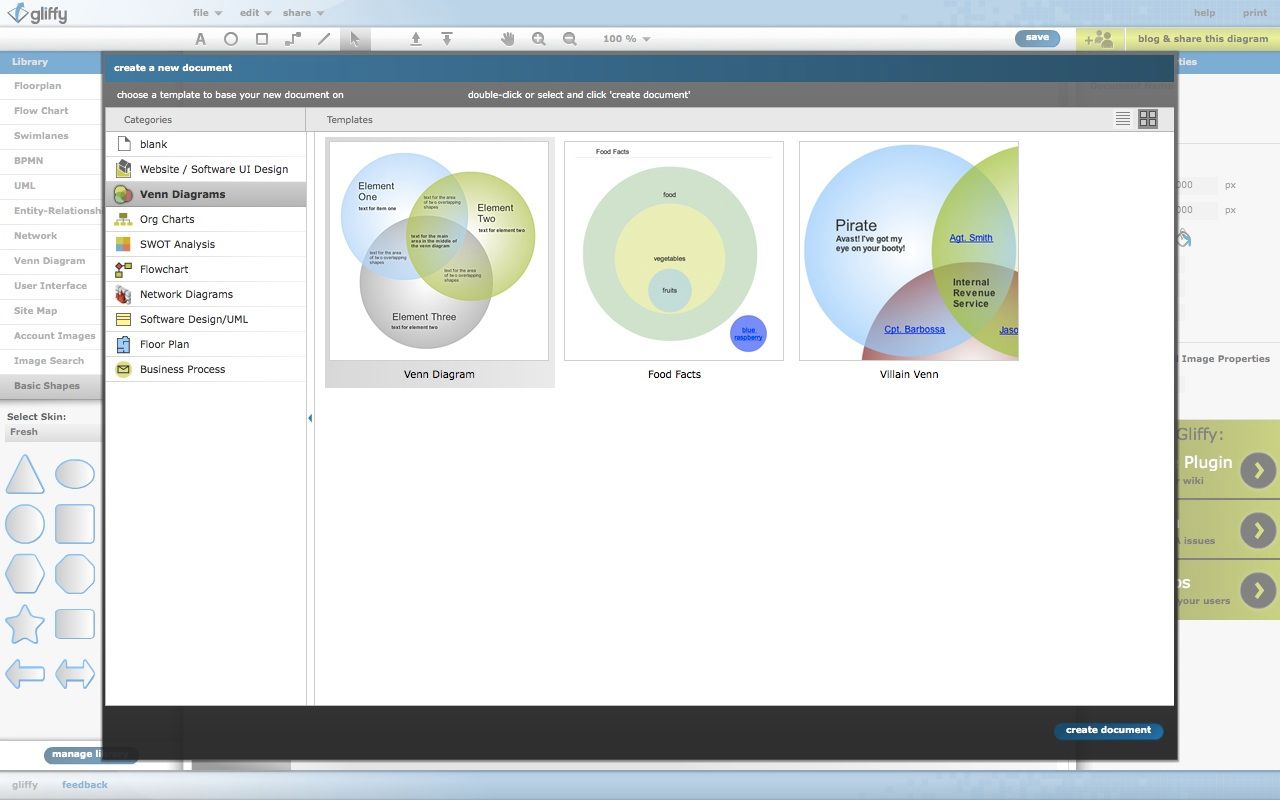The image size is (1280, 800).
Task: Select the Venn Diagrams category
Action: 206,194
